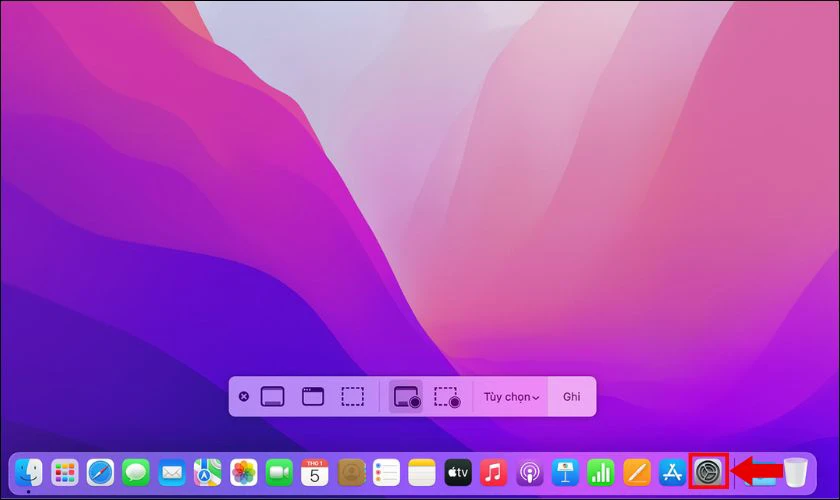The height and width of the screenshot is (500, 840).
Task: Launch Safari from the Dock
Action: (x=100, y=473)
